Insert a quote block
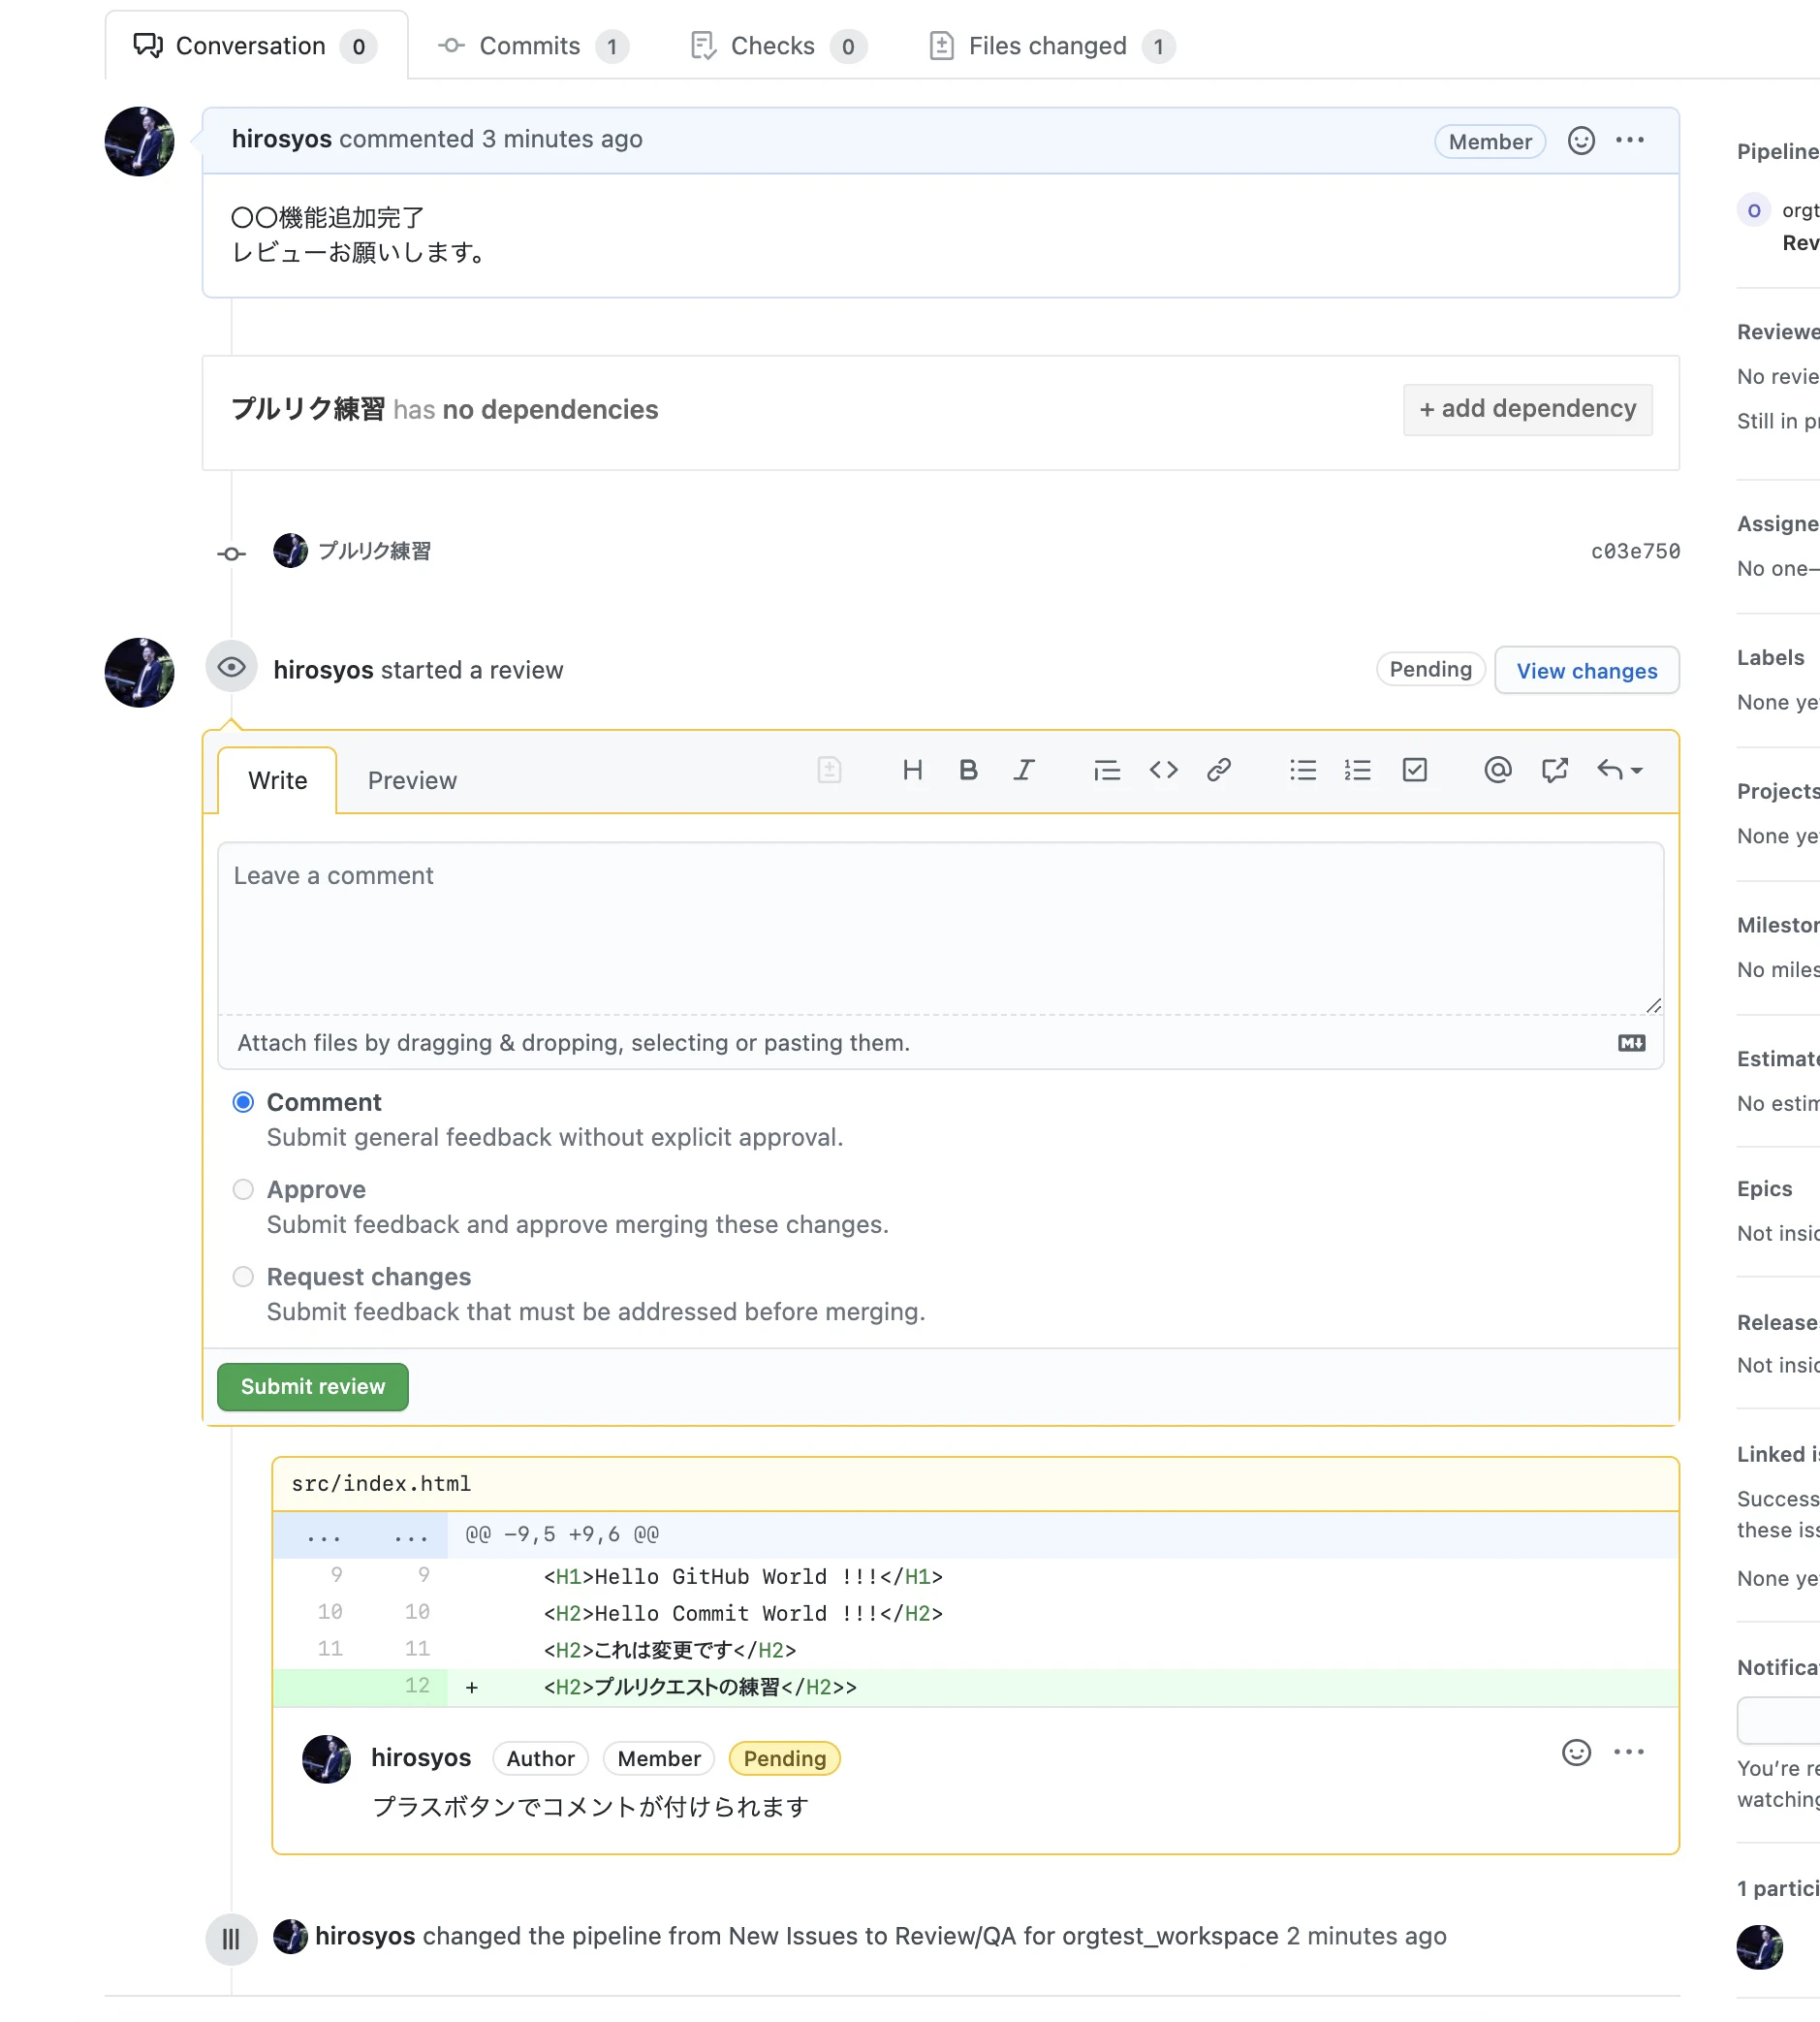This screenshot has width=1820, height=2022. coord(1107,770)
